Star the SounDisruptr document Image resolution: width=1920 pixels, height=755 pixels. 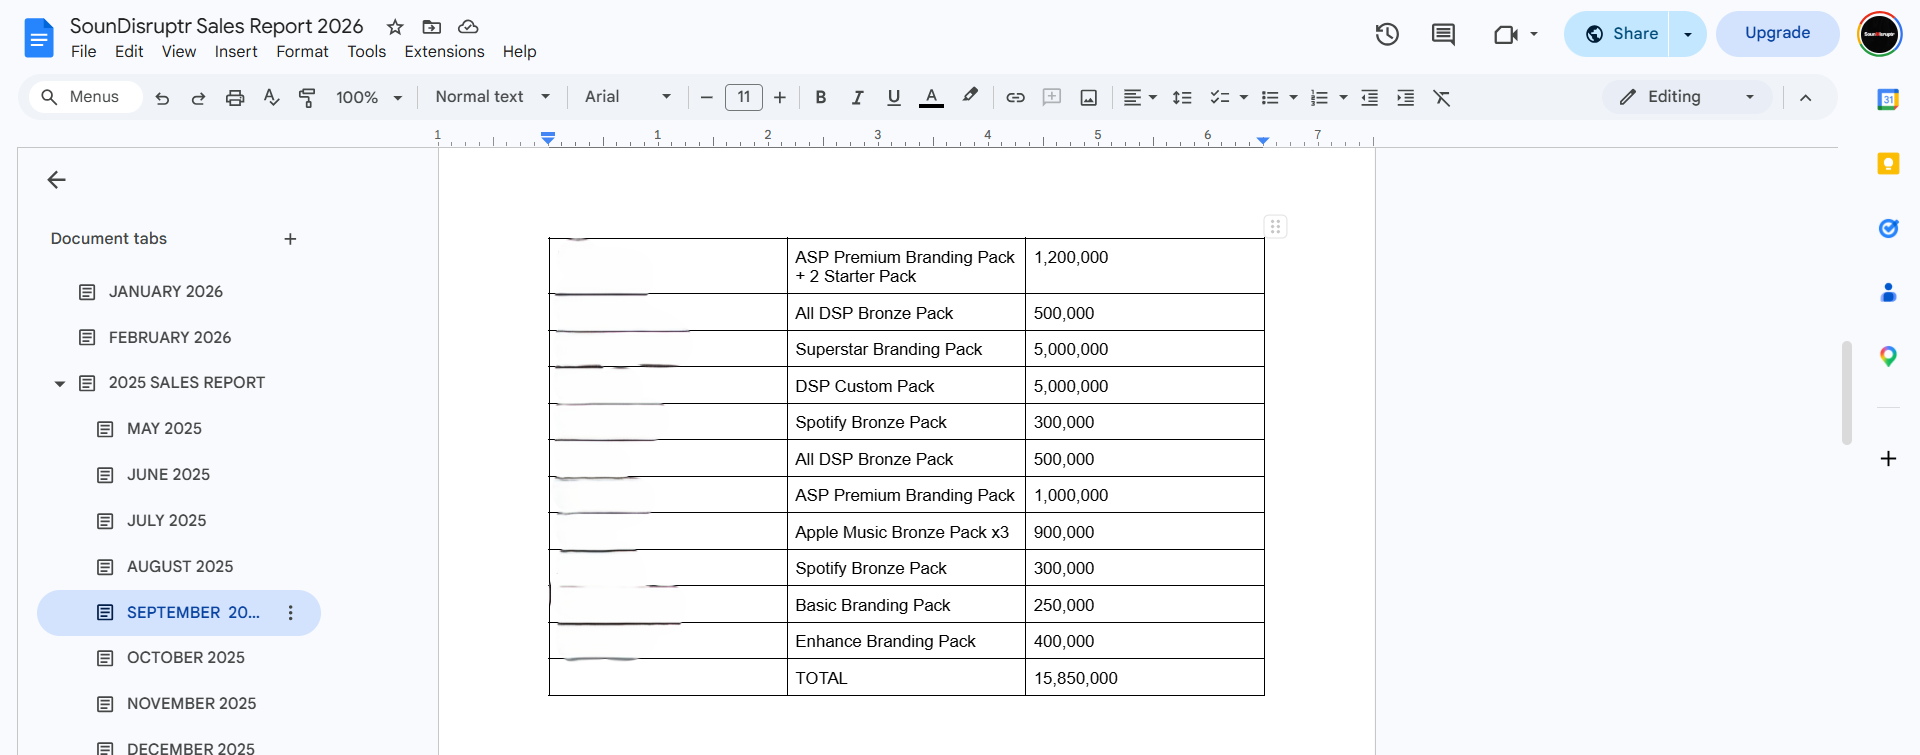pos(395,27)
